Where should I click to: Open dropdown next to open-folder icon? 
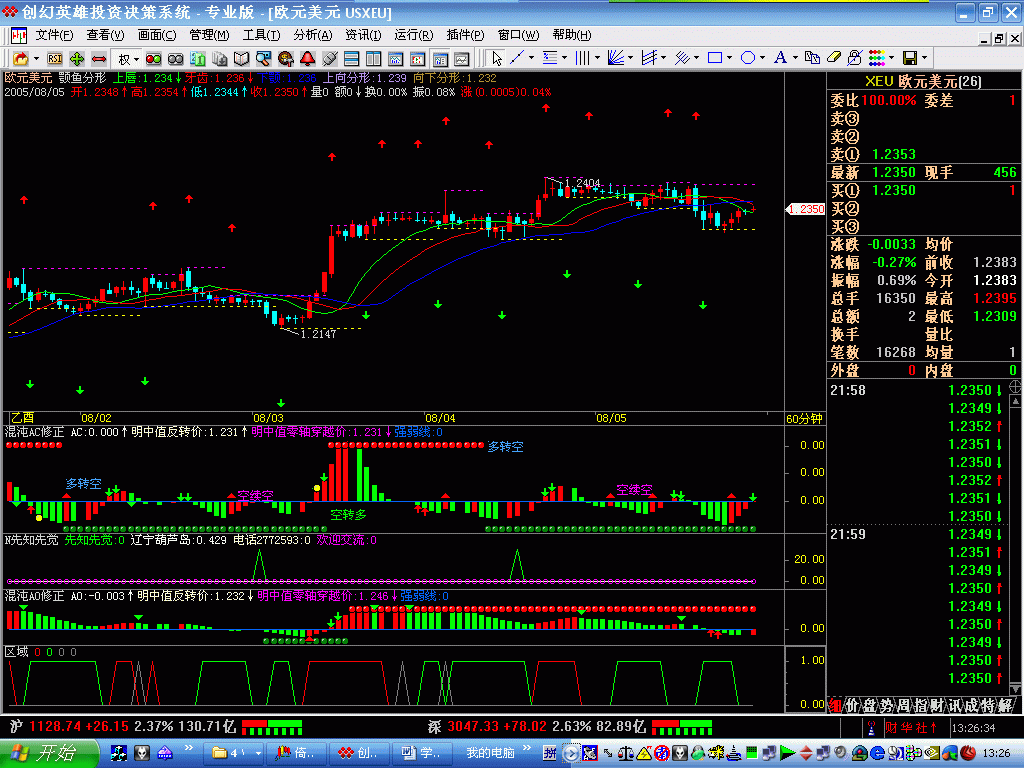[37, 59]
